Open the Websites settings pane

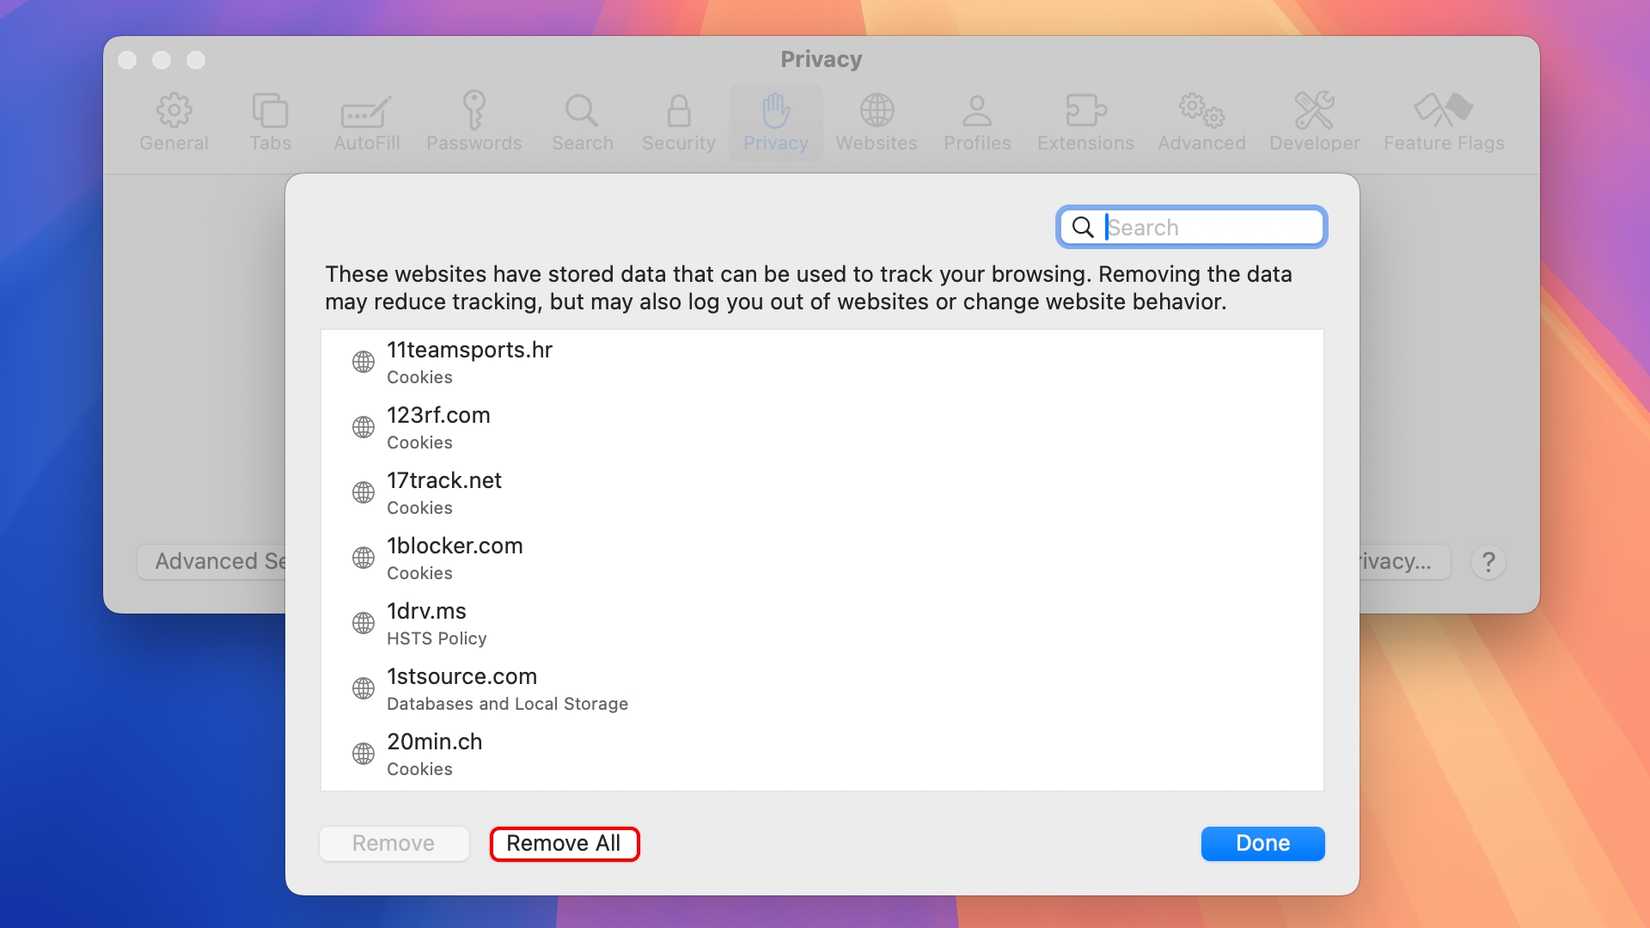click(877, 120)
